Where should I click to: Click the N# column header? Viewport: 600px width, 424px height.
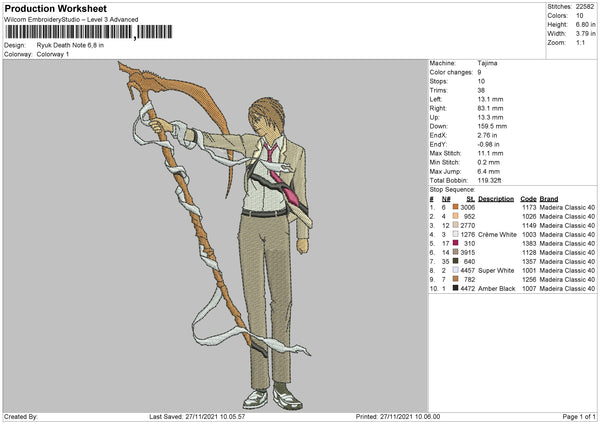pos(446,199)
